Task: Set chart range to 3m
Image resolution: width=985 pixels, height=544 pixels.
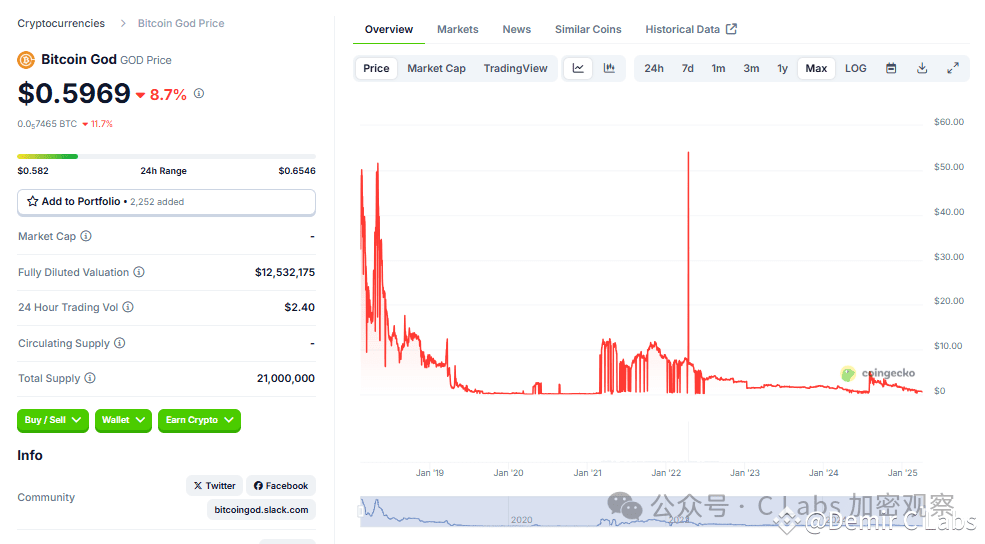Action: tap(751, 68)
